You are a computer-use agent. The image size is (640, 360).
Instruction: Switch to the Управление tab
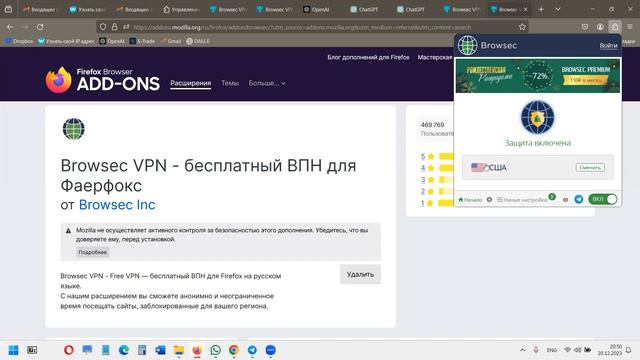point(181,9)
